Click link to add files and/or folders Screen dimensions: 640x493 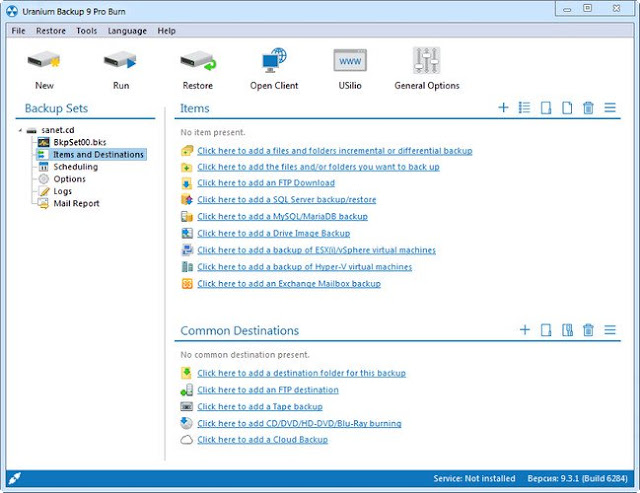click(318, 167)
